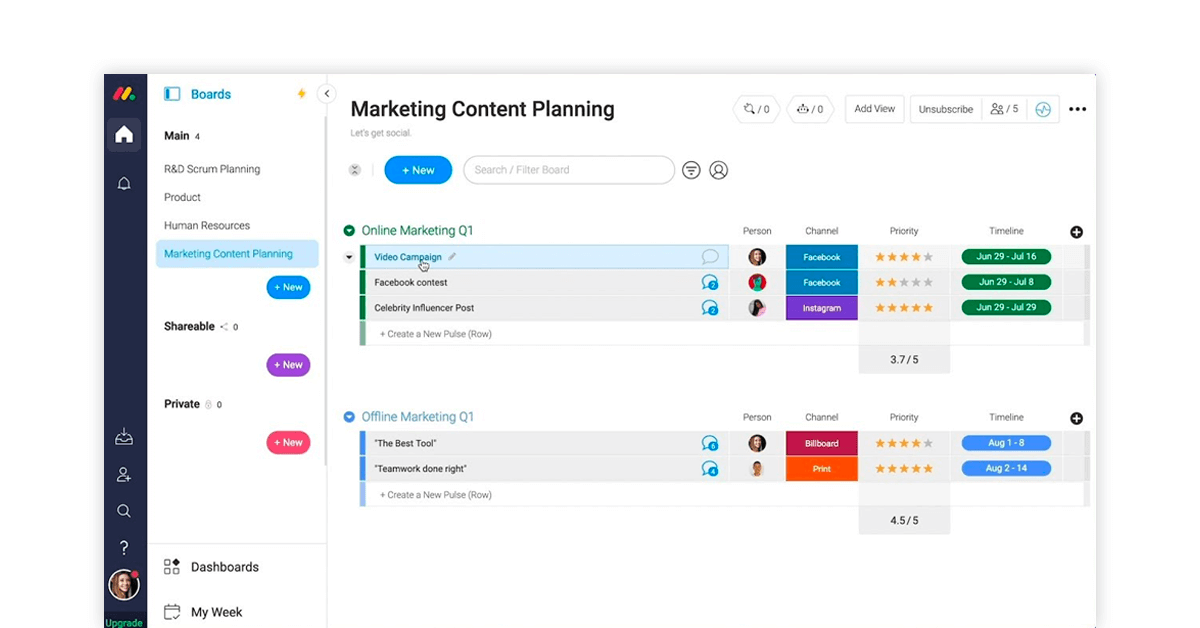Open My Week in the sidebar
Viewport: 1200px width, 628px height.
[x=204, y=612]
